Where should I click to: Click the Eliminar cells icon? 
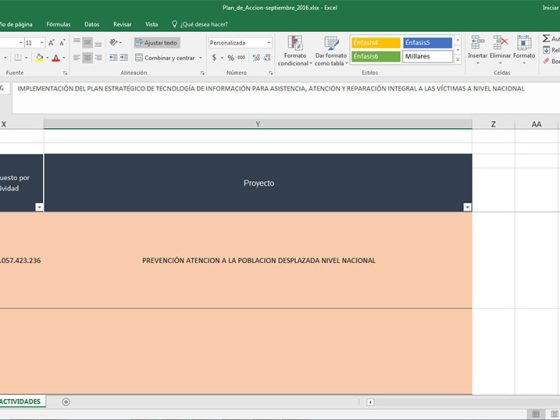[500, 43]
